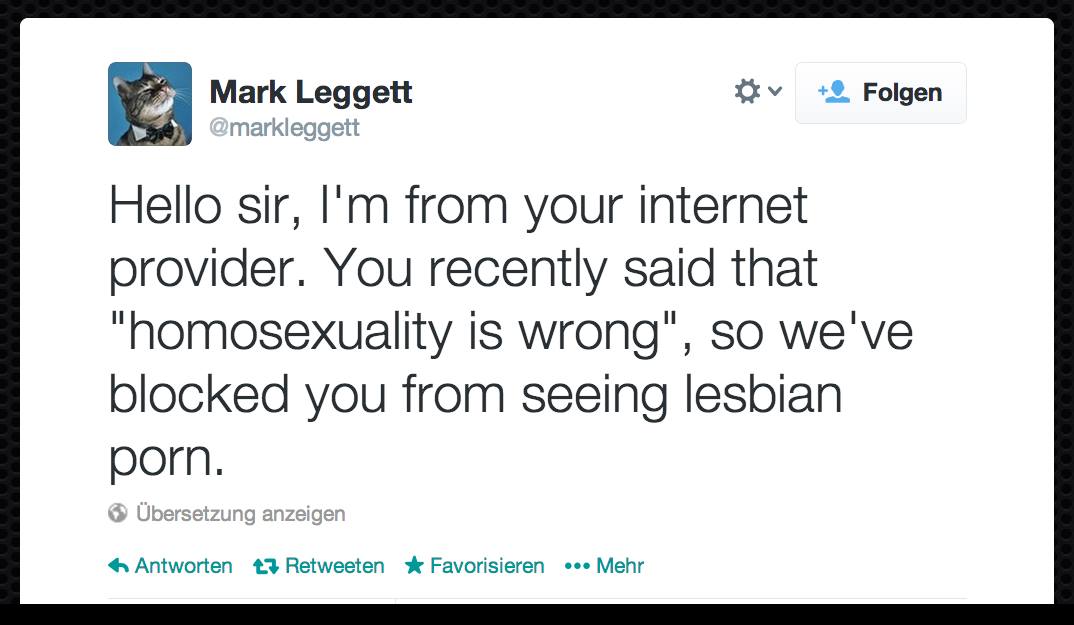Click the tweet text starting 'Hello sir'
The height and width of the screenshot is (625, 1074).
pyautogui.click(x=458, y=207)
